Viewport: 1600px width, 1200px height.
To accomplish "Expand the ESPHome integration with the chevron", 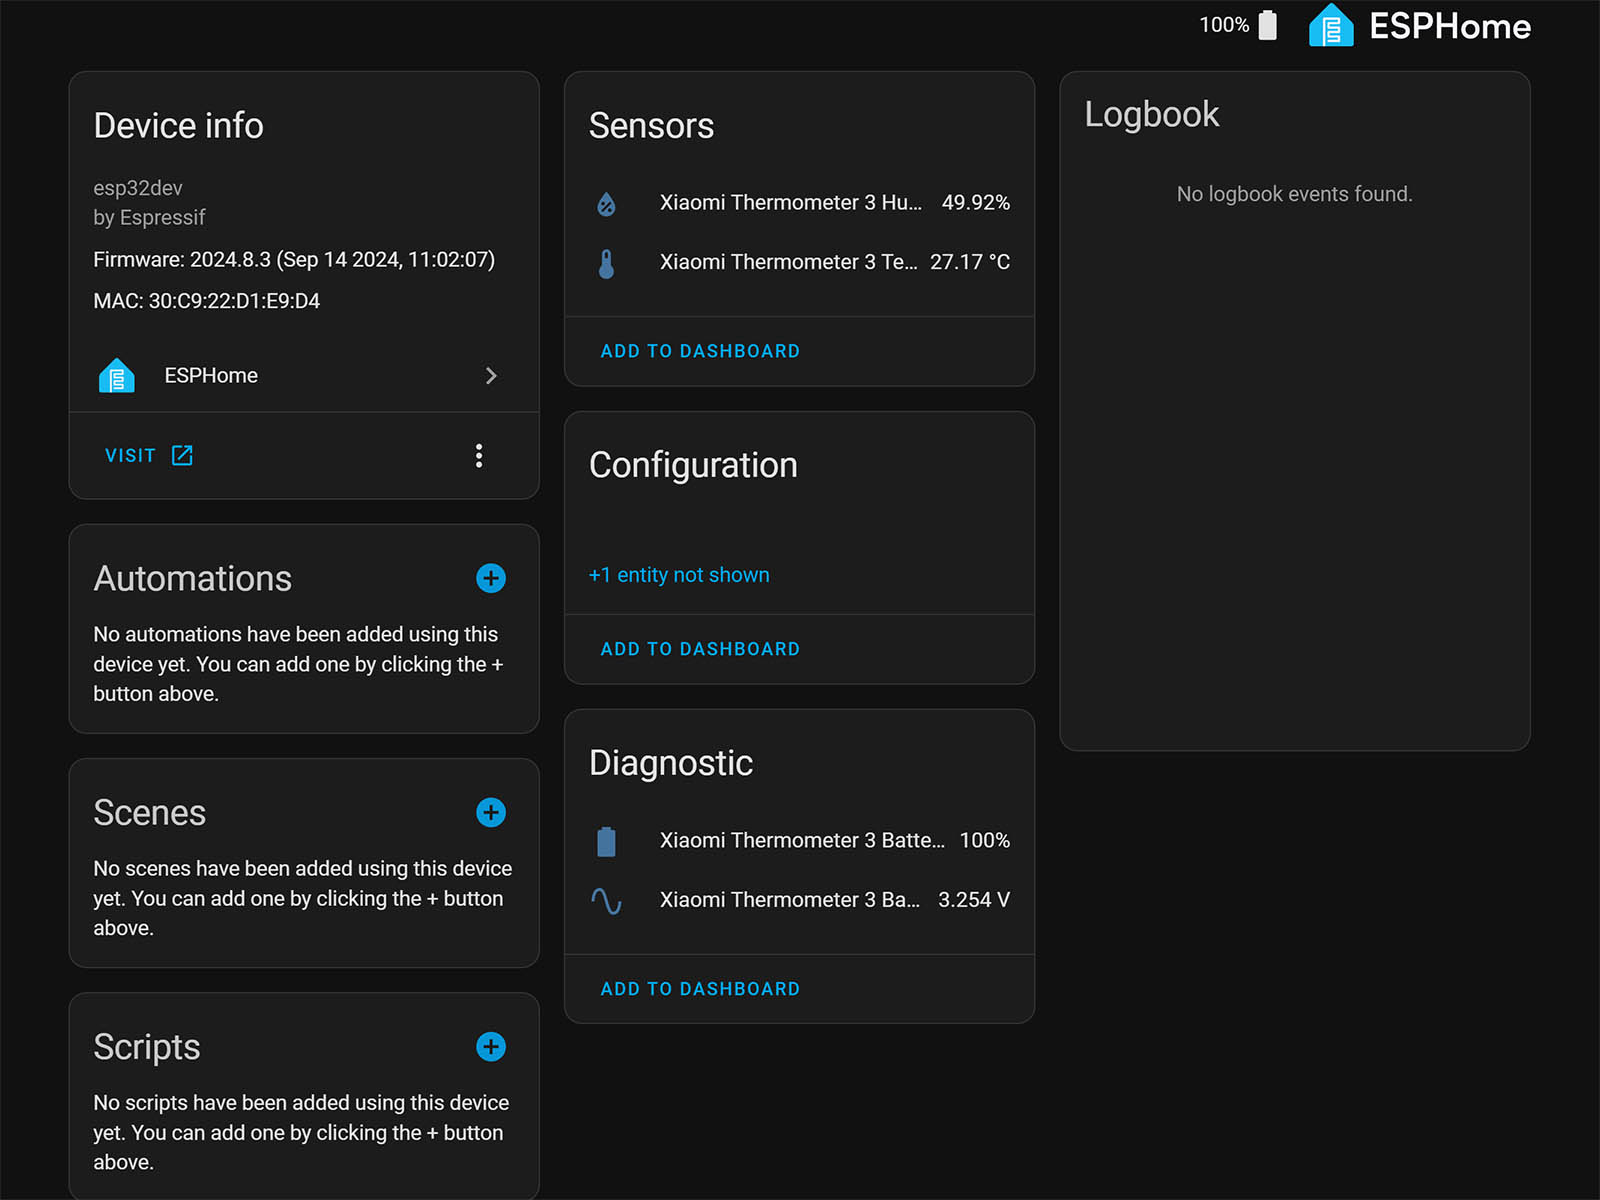I will point(491,375).
